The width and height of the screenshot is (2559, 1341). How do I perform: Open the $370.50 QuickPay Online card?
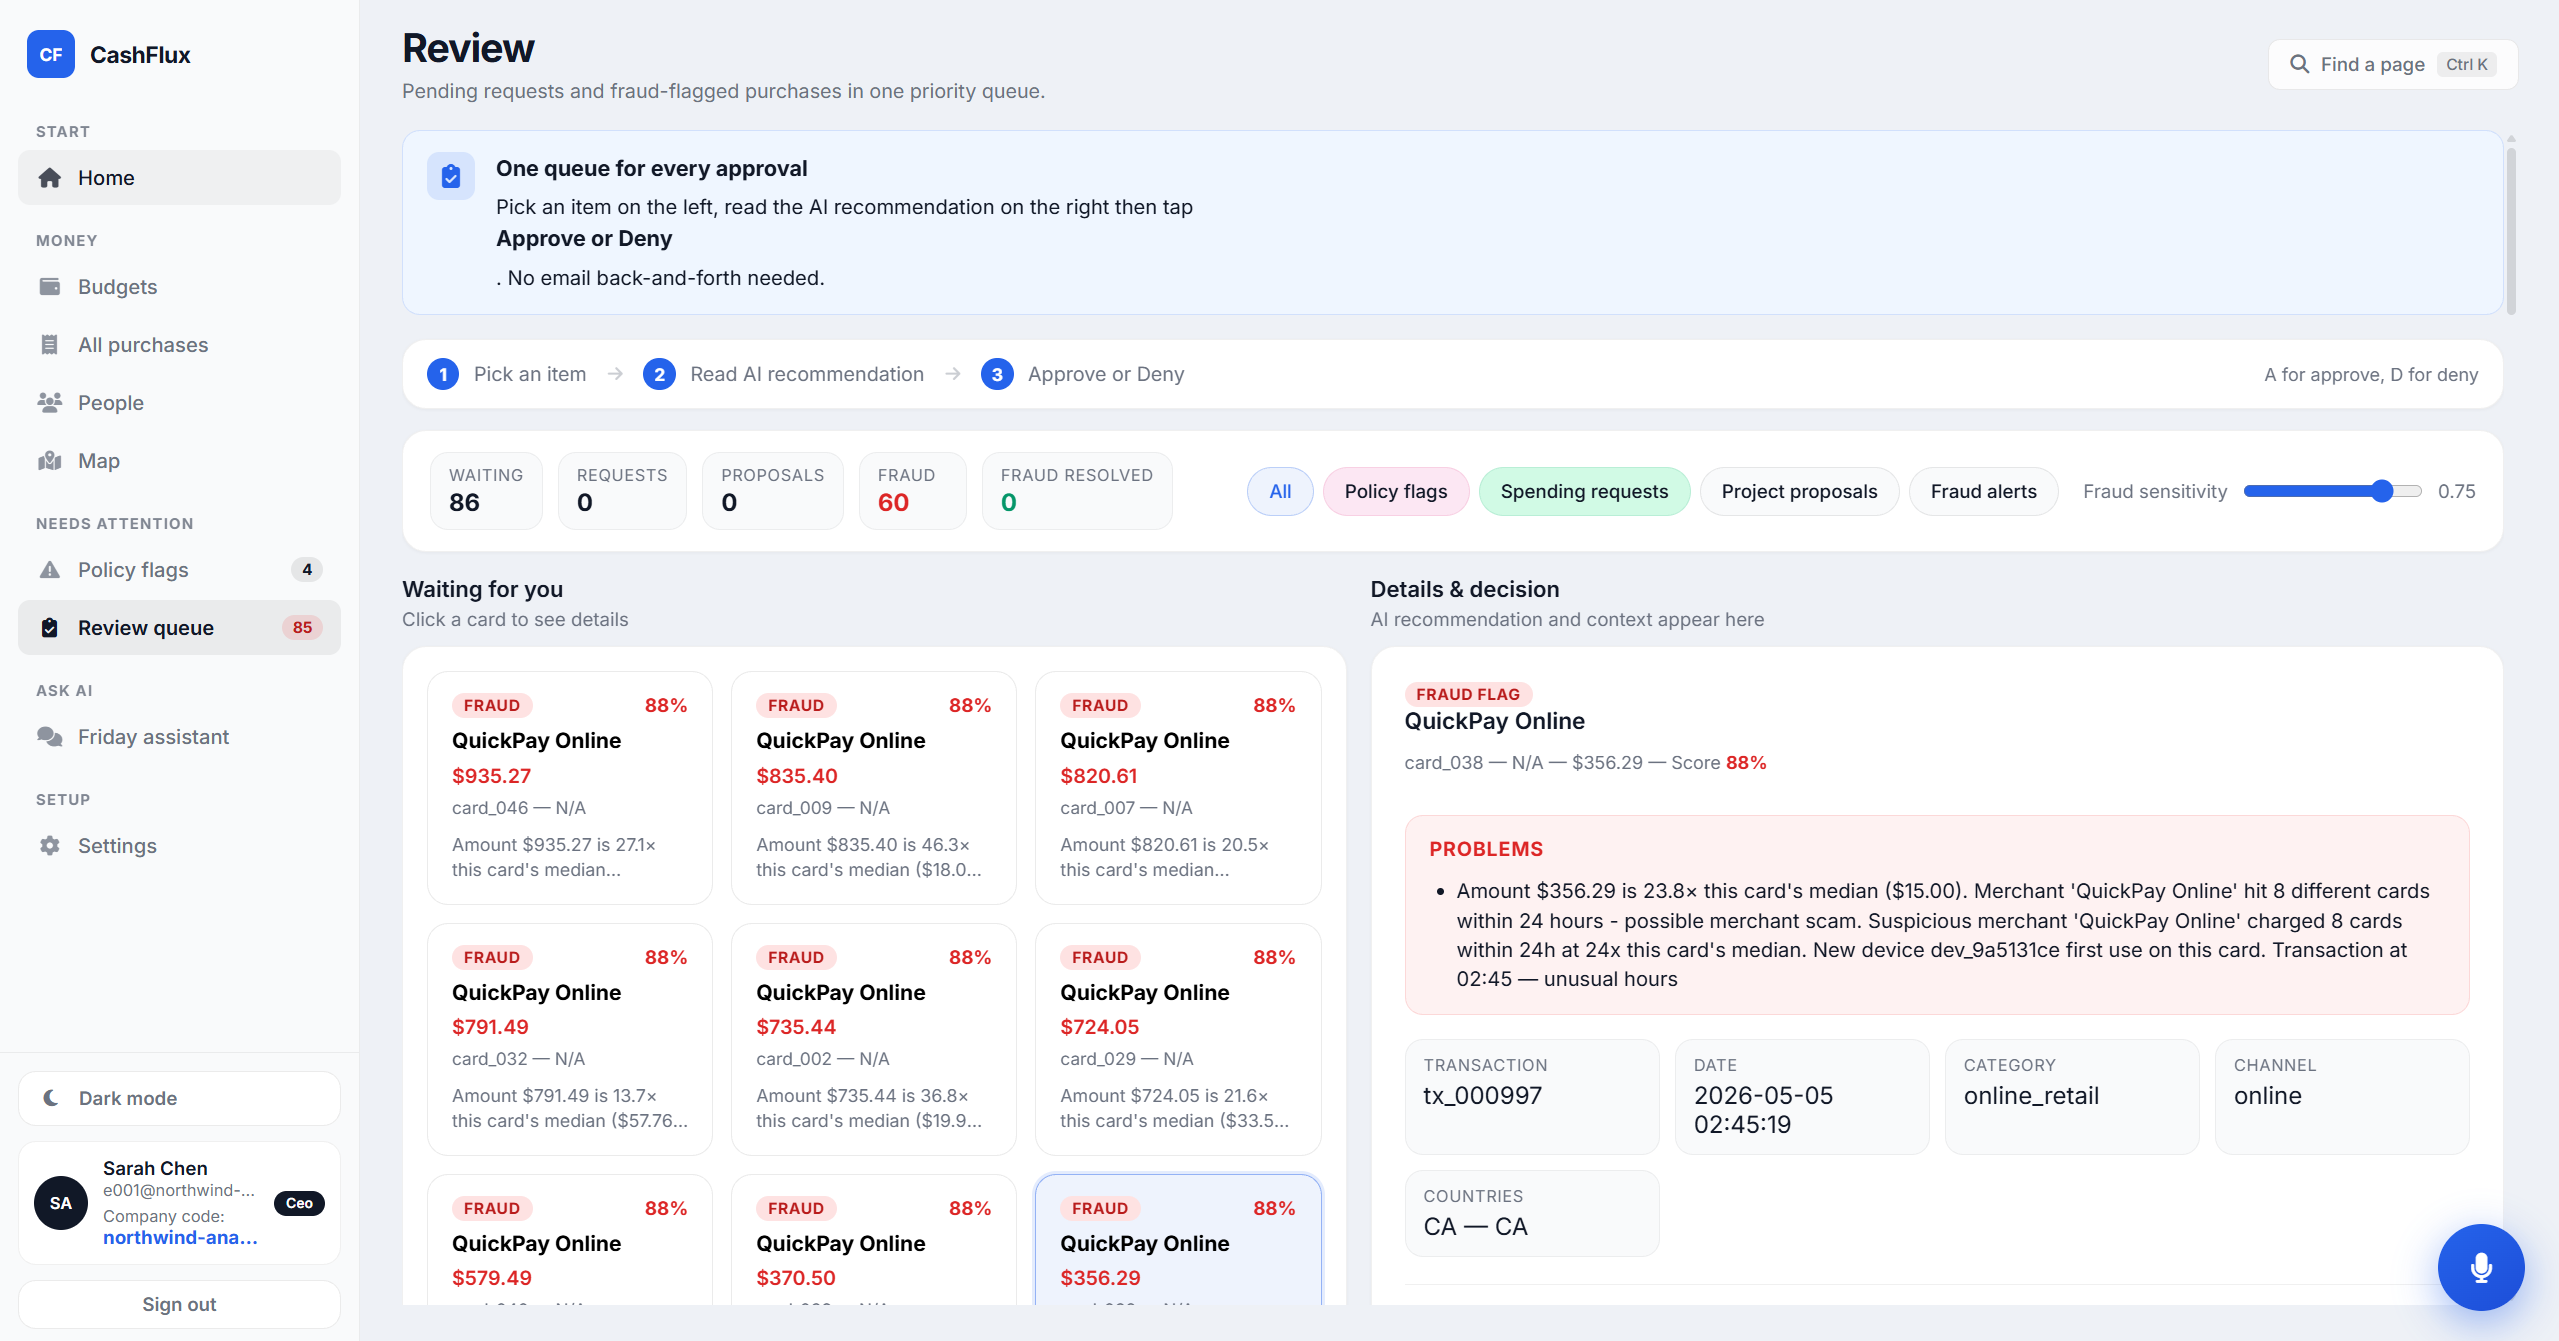coord(873,1240)
